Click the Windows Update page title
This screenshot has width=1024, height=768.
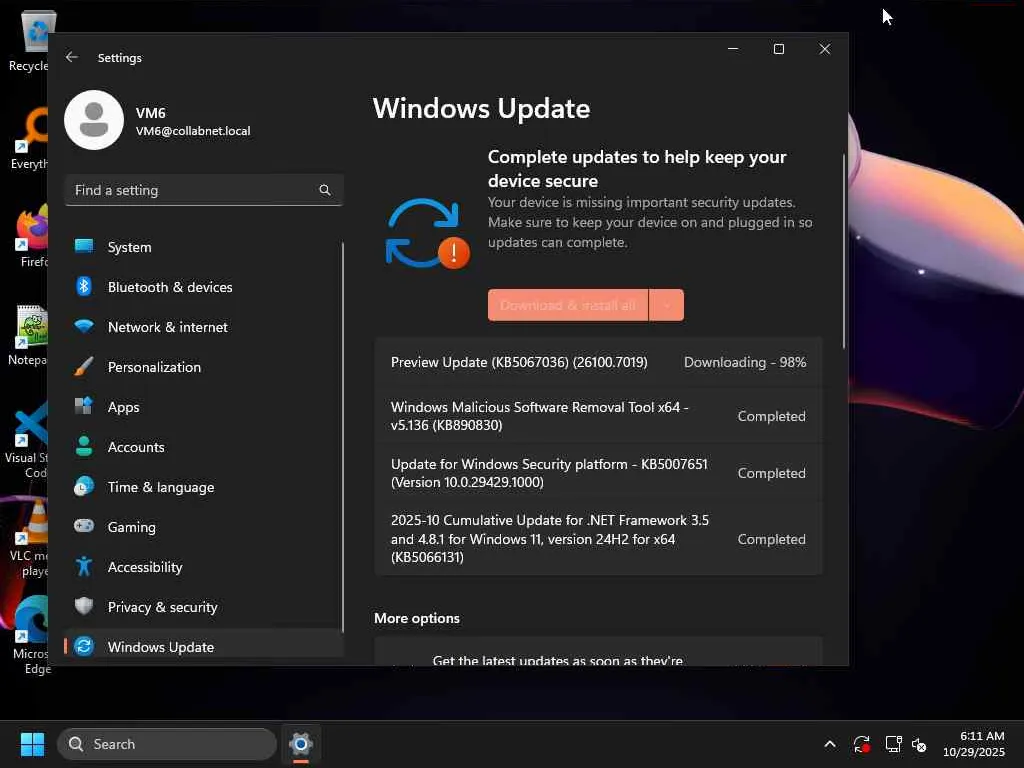click(481, 108)
